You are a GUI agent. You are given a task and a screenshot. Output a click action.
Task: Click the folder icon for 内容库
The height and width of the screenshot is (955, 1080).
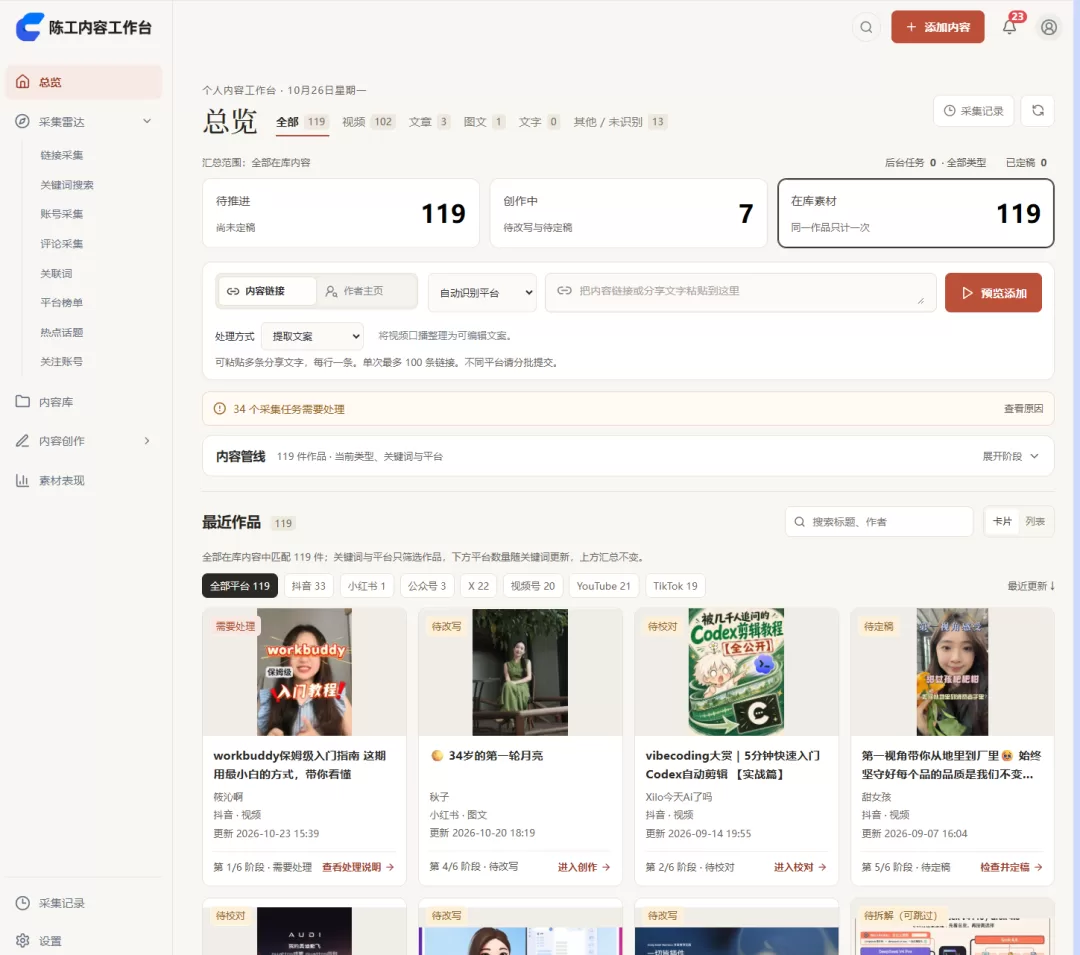pyautogui.click(x=23, y=401)
